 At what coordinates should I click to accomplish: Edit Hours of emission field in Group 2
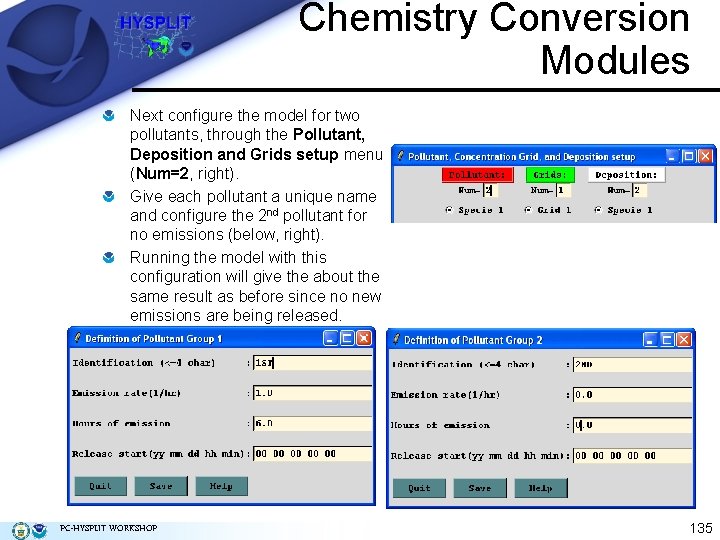632,425
